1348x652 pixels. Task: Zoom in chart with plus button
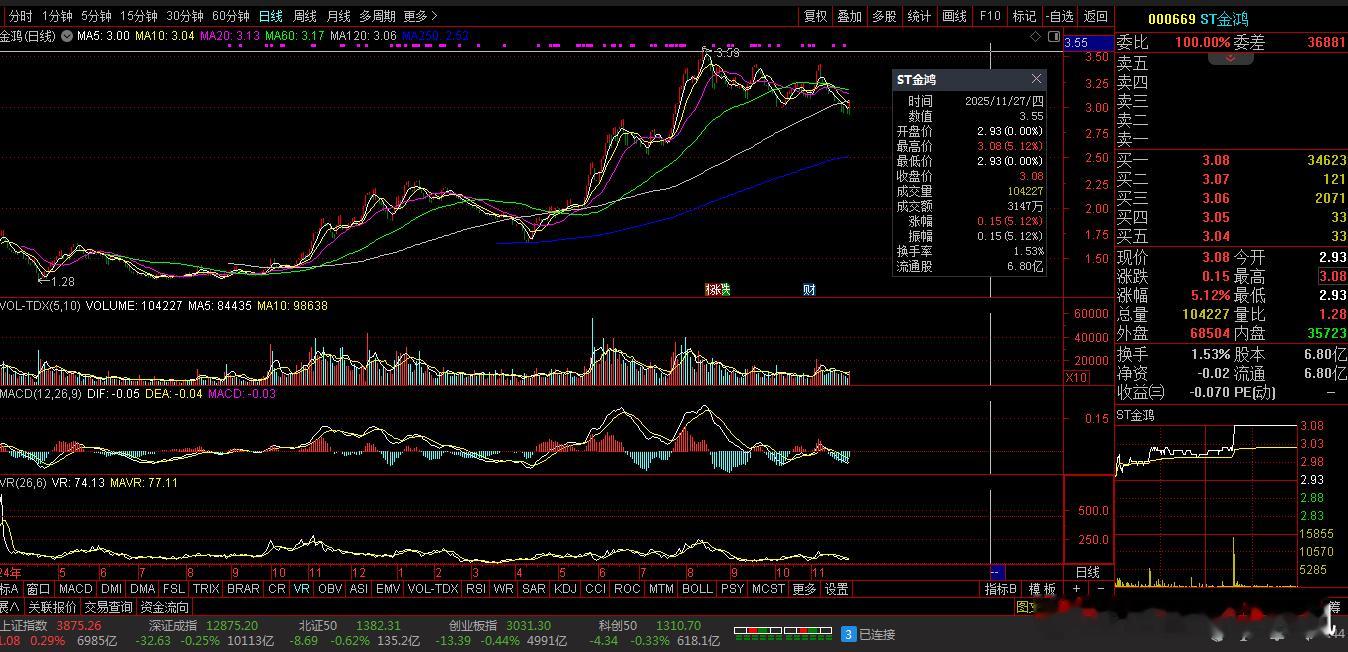pos(1076,589)
